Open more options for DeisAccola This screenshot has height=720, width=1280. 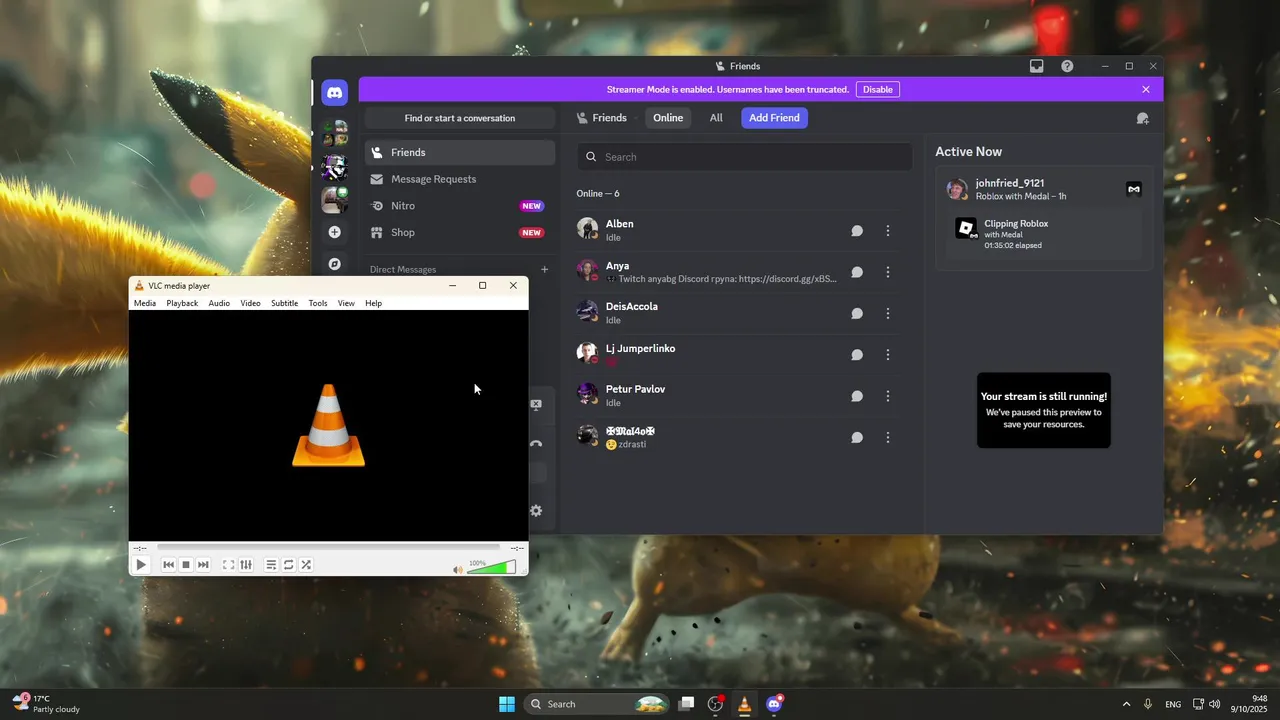[x=888, y=313]
